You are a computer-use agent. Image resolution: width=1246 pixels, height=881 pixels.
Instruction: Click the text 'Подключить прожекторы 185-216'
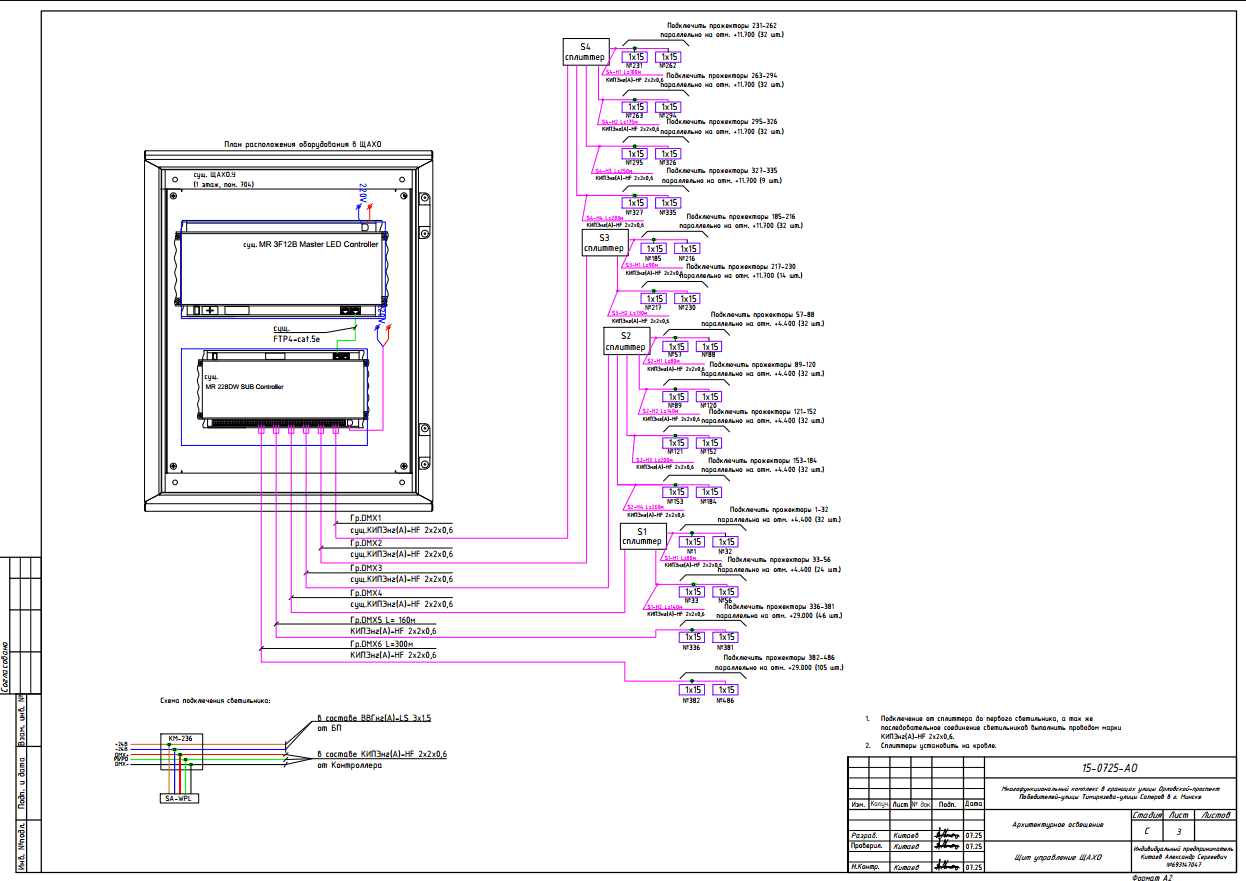[740, 217]
